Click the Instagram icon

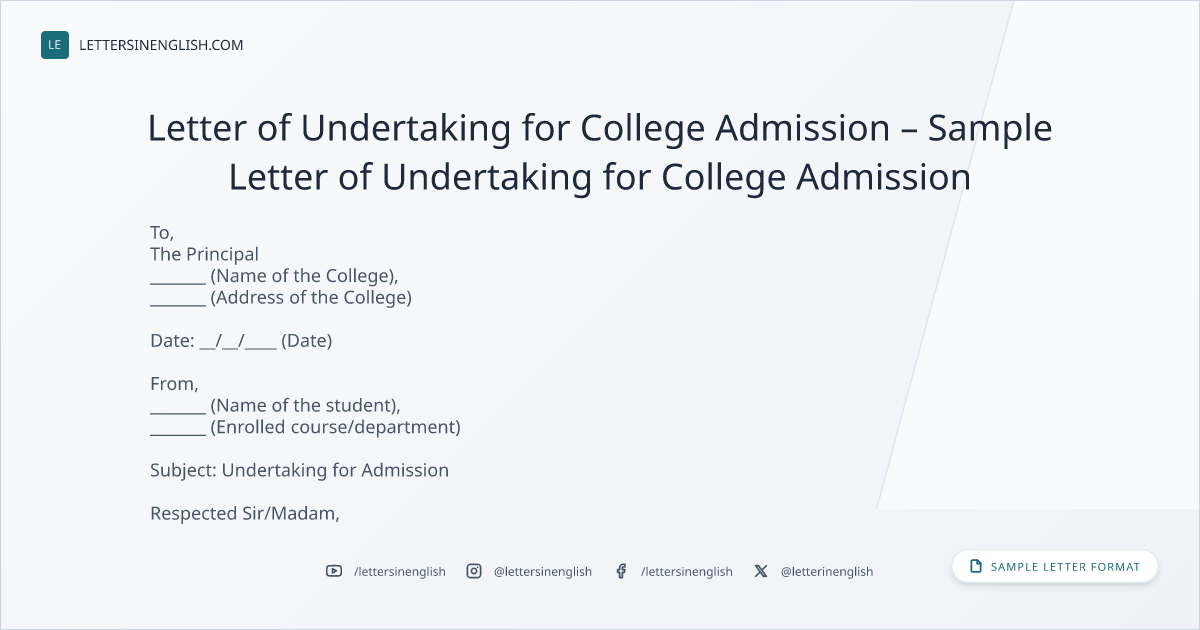(474, 571)
